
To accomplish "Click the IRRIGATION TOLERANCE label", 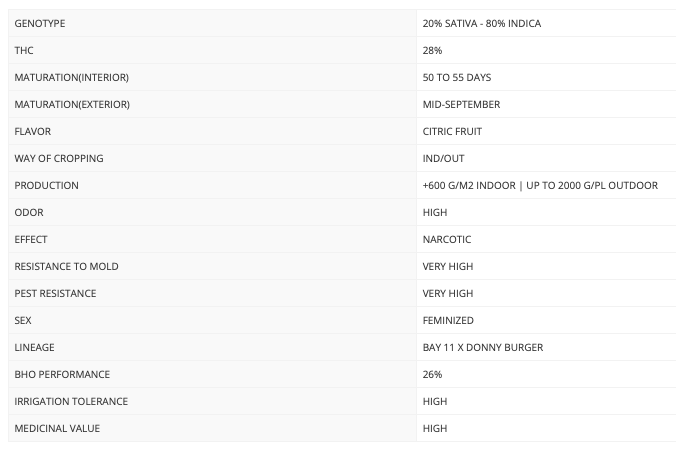I will pyautogui.click(x=69, y=401).
